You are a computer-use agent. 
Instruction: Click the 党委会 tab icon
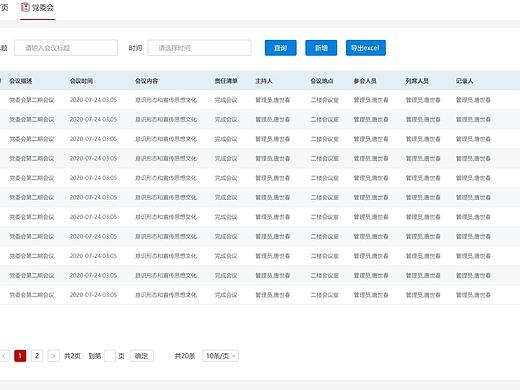click(25, 7)
